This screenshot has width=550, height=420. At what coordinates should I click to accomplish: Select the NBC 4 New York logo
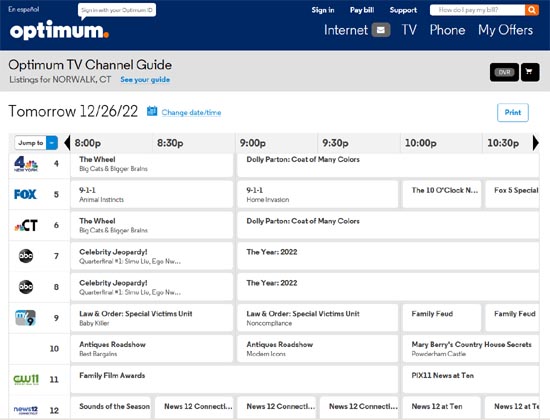coord(26,164)
